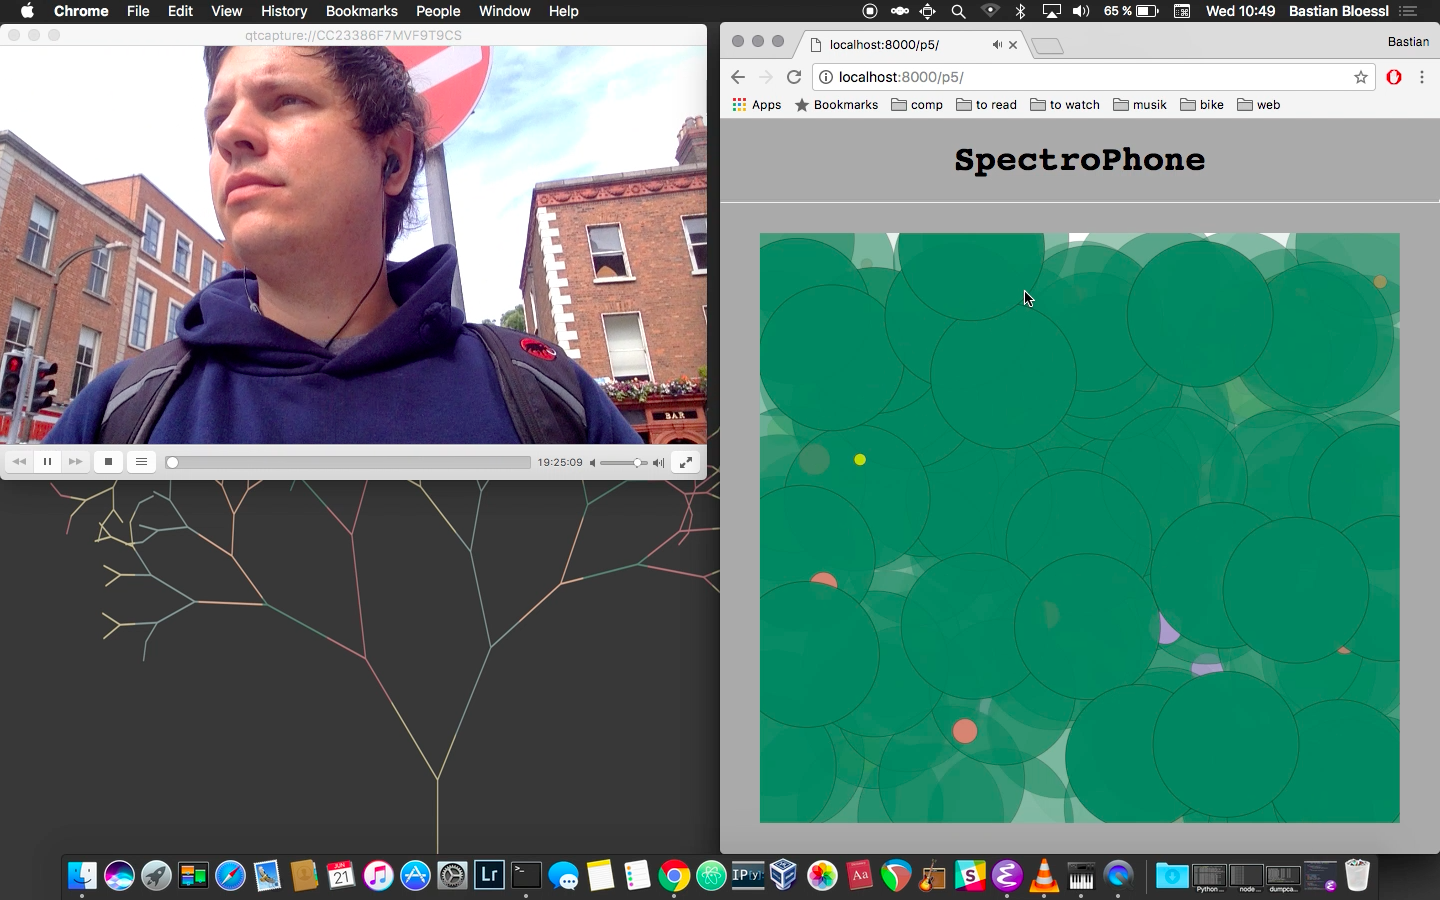The width and height of the screenshot is (1440, 900).
Task: Expand the 'musik' bookmarks folder
Action: click(1140, 105)
